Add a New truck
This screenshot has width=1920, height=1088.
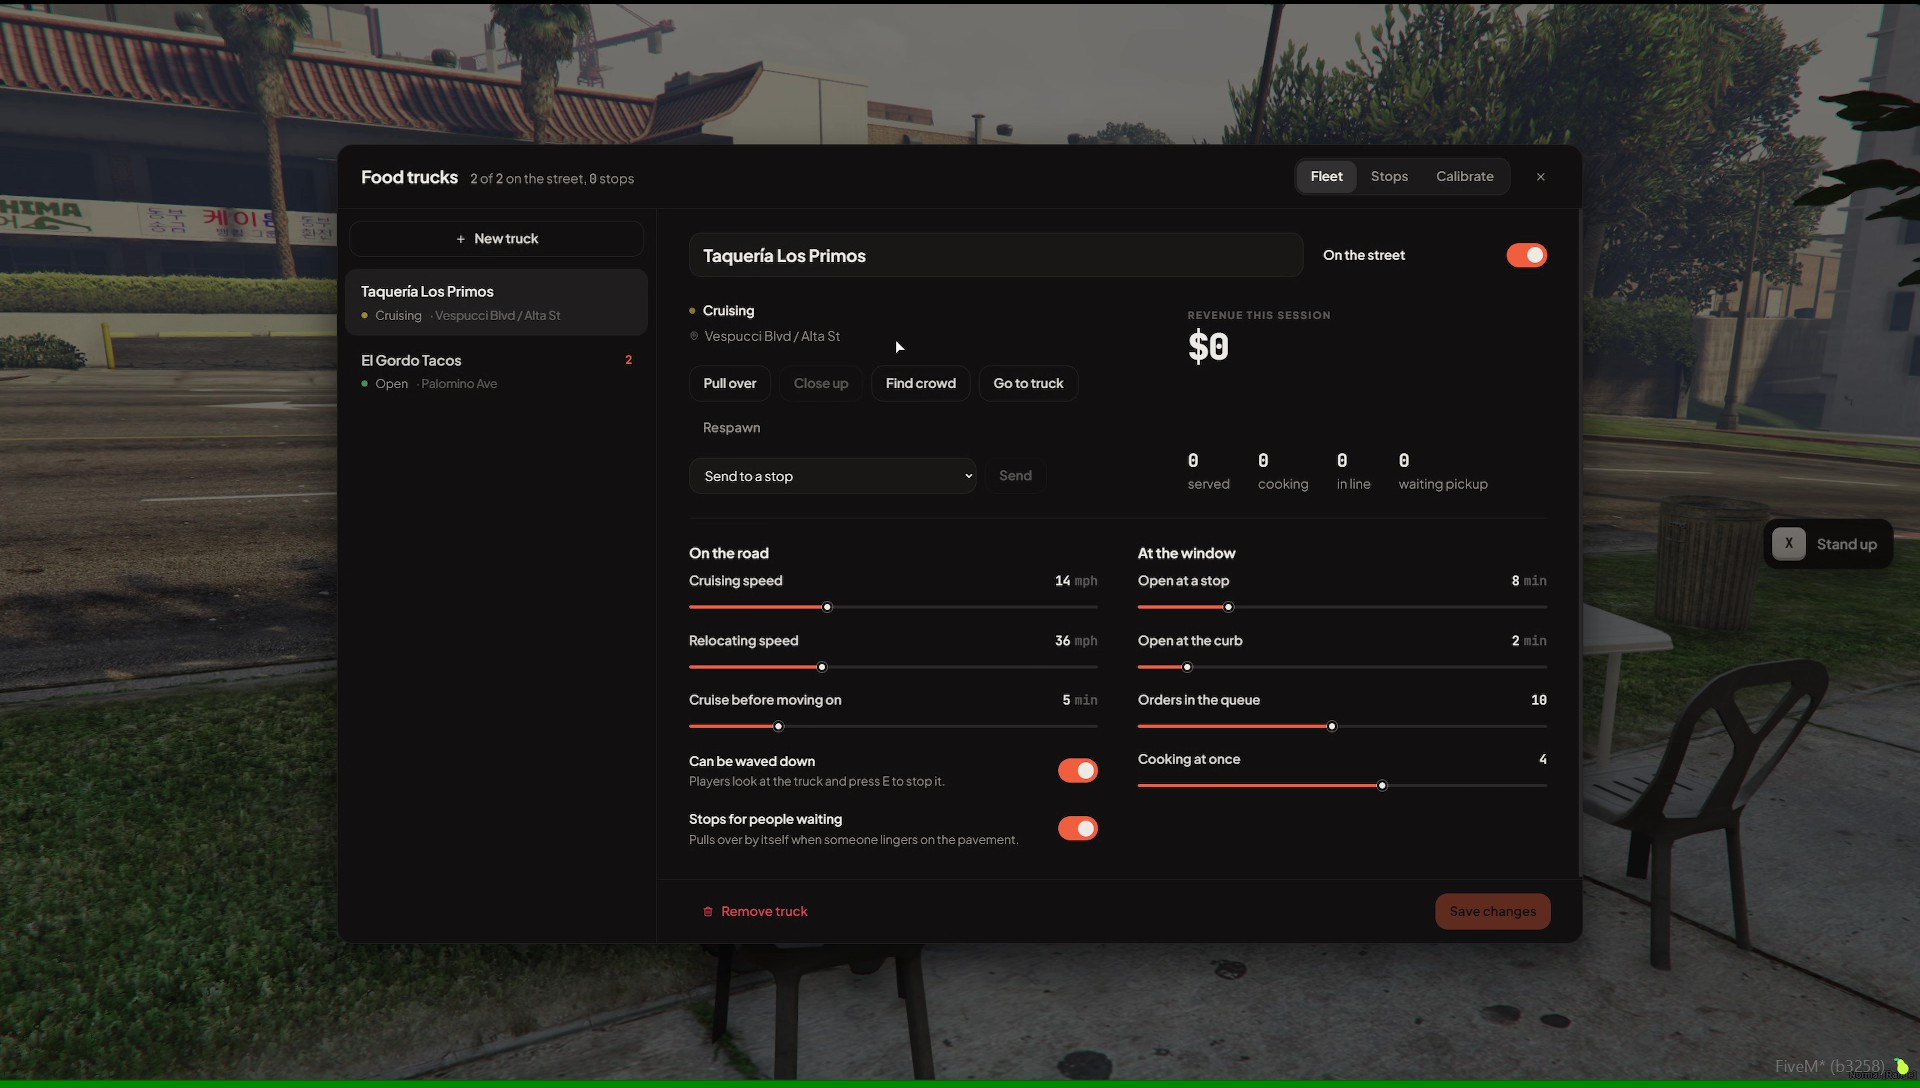(497, 239)
